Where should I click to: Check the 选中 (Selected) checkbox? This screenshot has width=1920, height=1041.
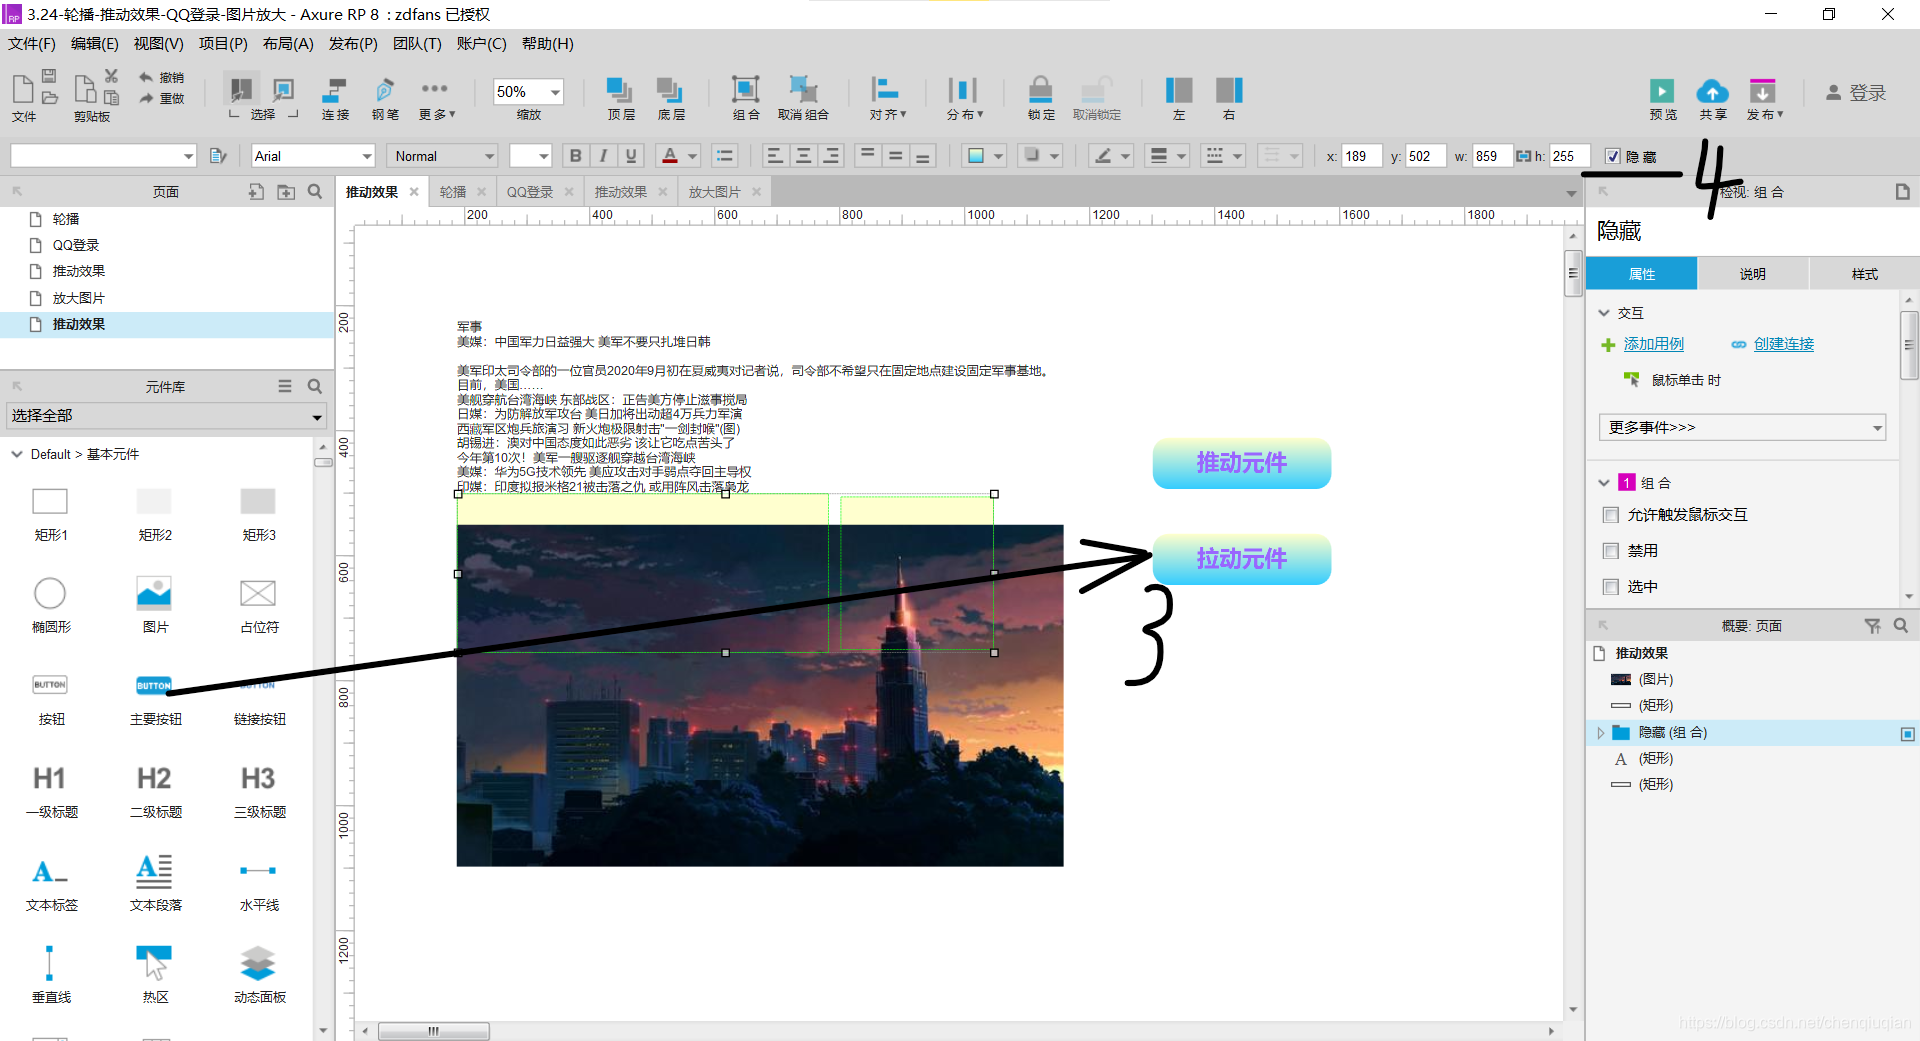pyautogui.click(x=1611, y=587)
